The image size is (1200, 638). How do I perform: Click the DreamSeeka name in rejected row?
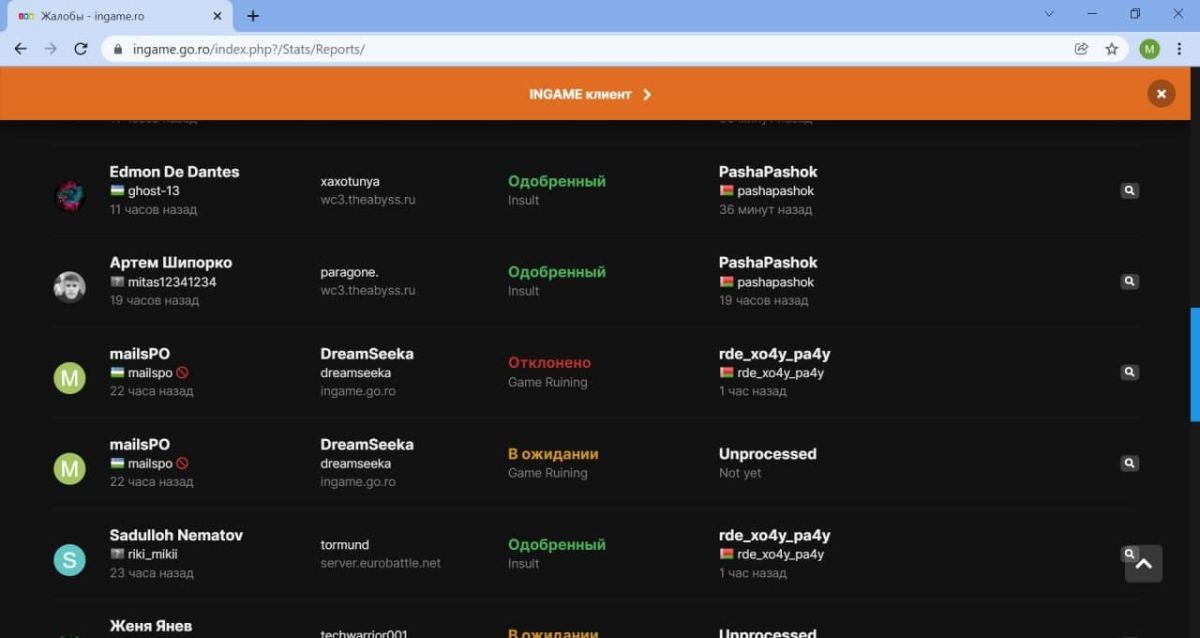366,354
